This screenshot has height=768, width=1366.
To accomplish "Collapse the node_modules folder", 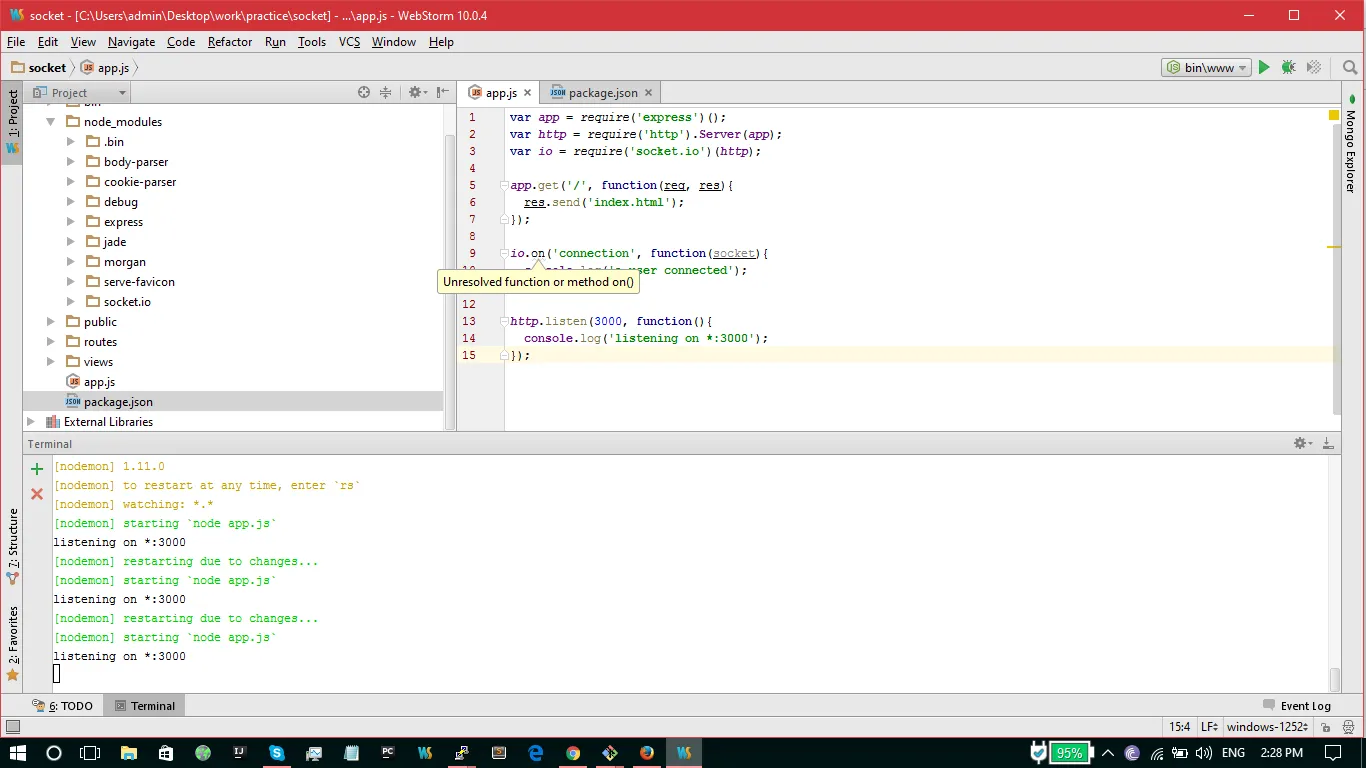I will (51, 122).
